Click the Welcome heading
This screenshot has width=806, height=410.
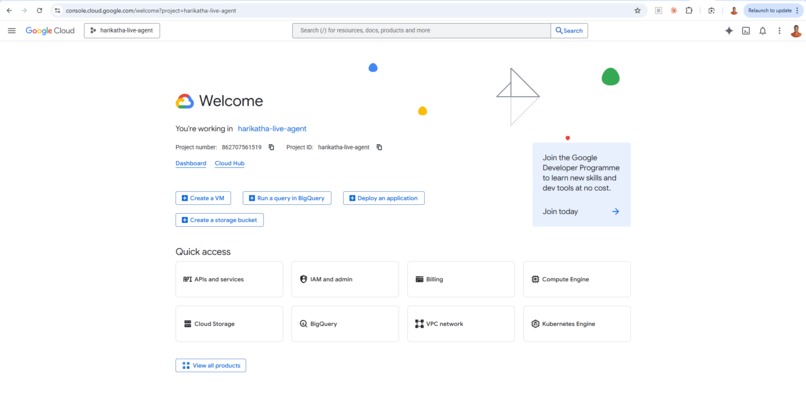(x=231, y=101)
